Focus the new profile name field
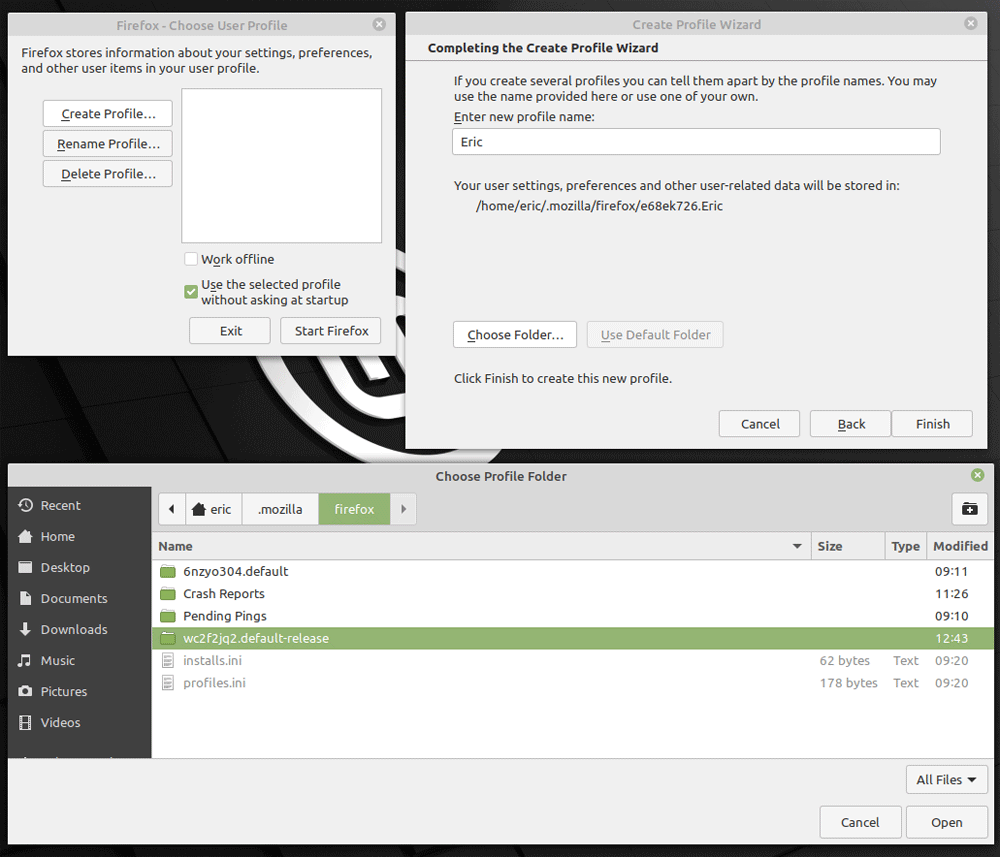Image resolution: width=1000 pixels, height=857 pixels. click(696, 142)
